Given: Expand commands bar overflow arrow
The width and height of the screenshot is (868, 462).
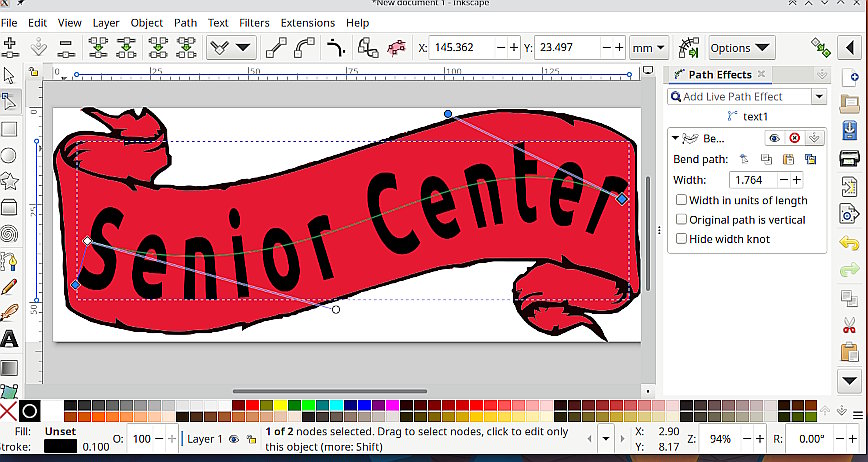Looking at the screenshot, I should pos(850,381).
